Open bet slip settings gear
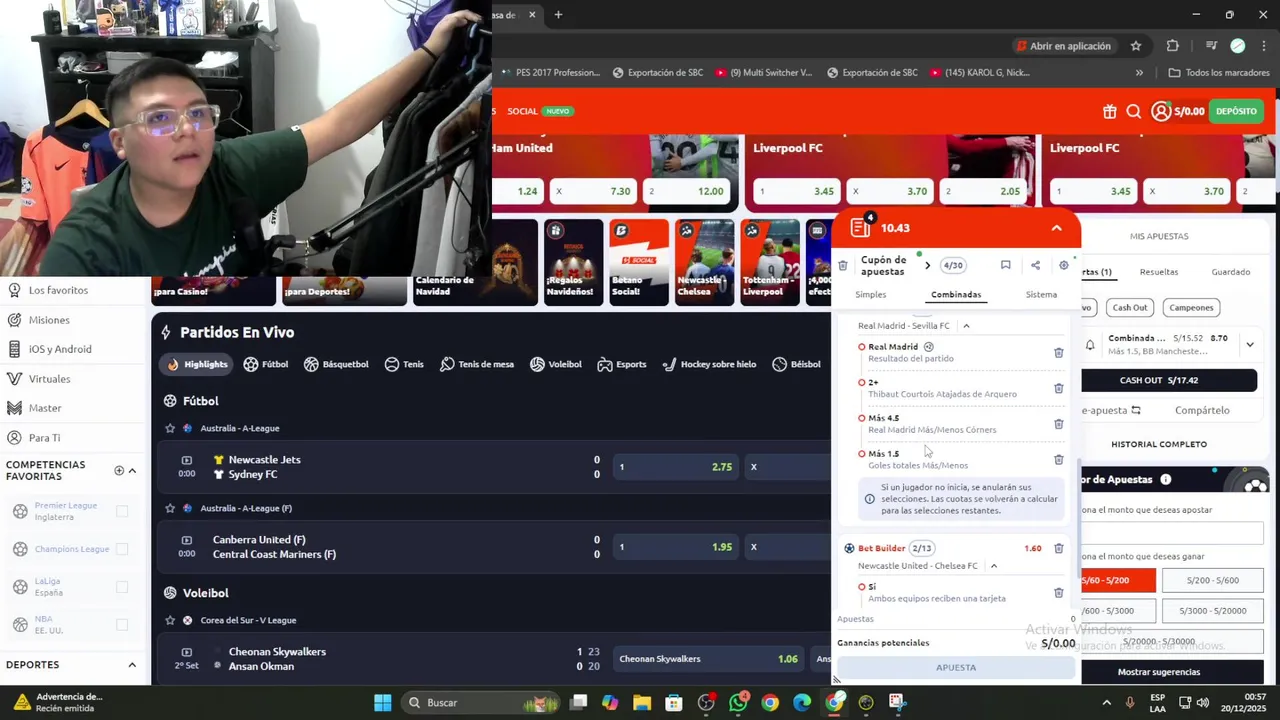Screen dimensions: 1280x720 pos(1064,265)
